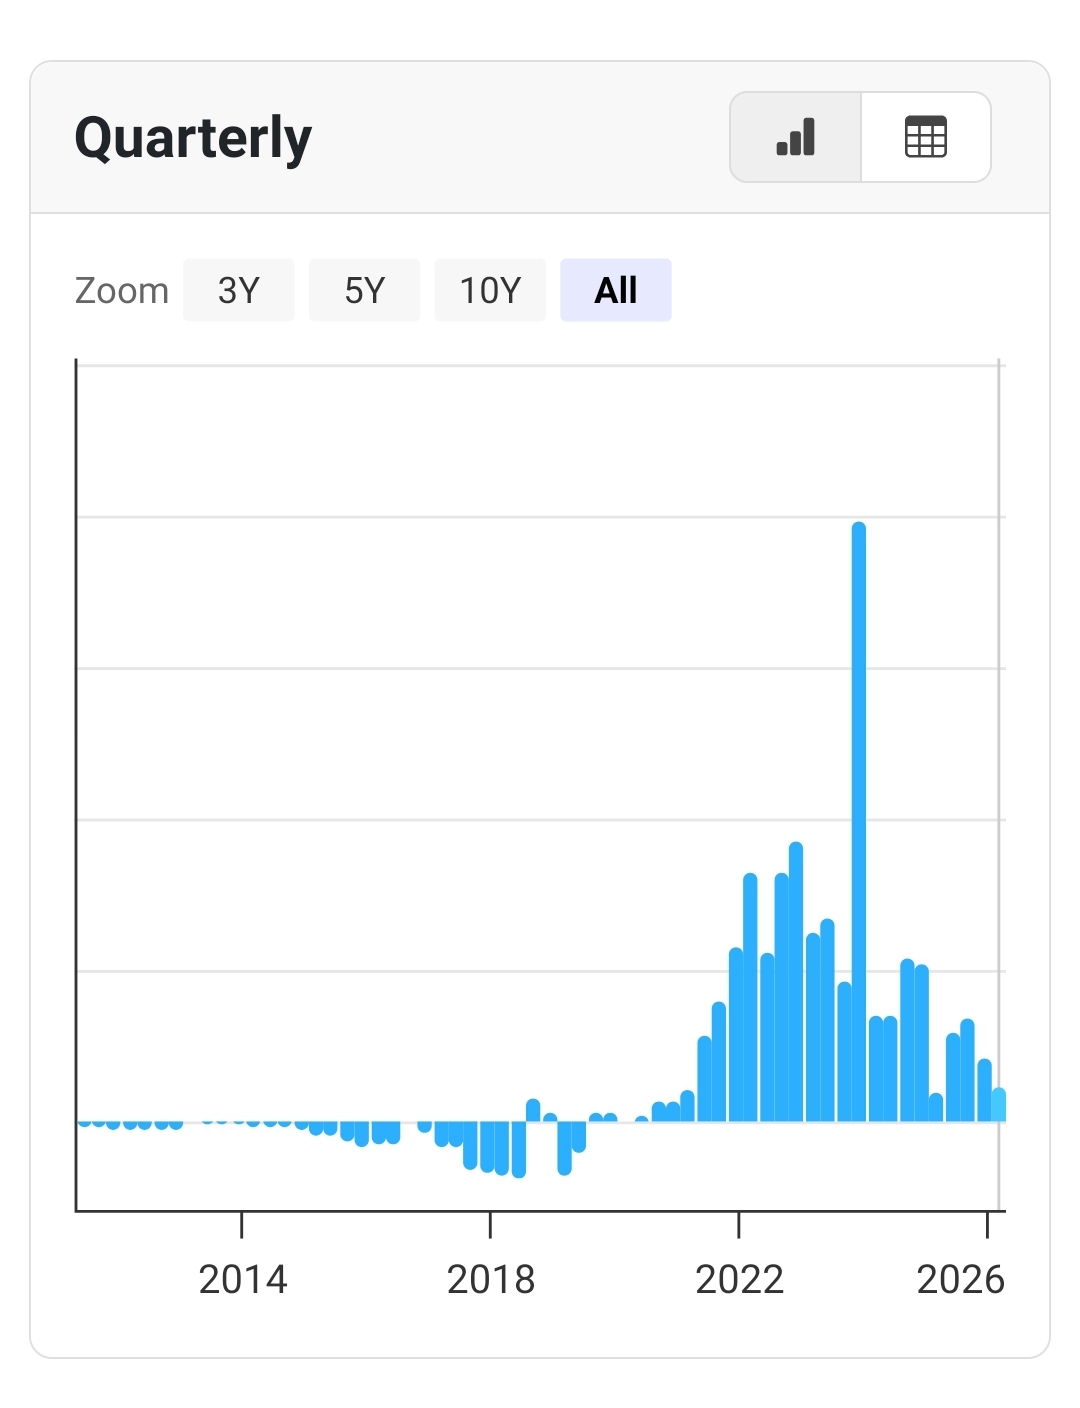This screenshot has width=1080, height=1408.
Task: Click the 2022 axis label
Action: coord(739,1279)
